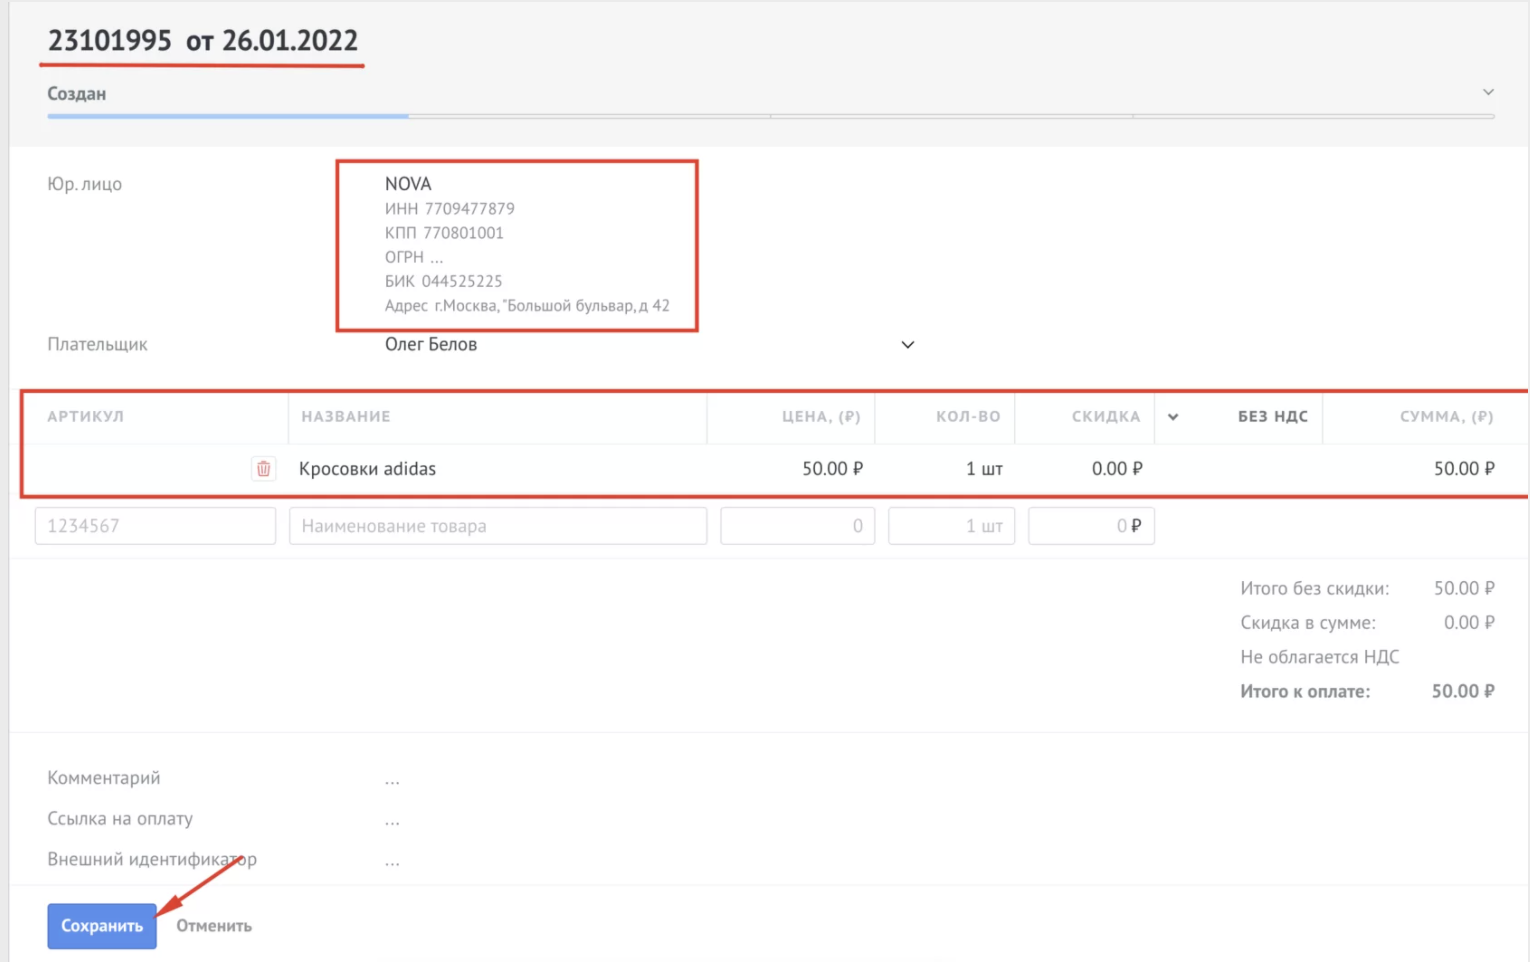Expand the Создан status chevron
The image size is (1530, 962).
[1487, 92]
